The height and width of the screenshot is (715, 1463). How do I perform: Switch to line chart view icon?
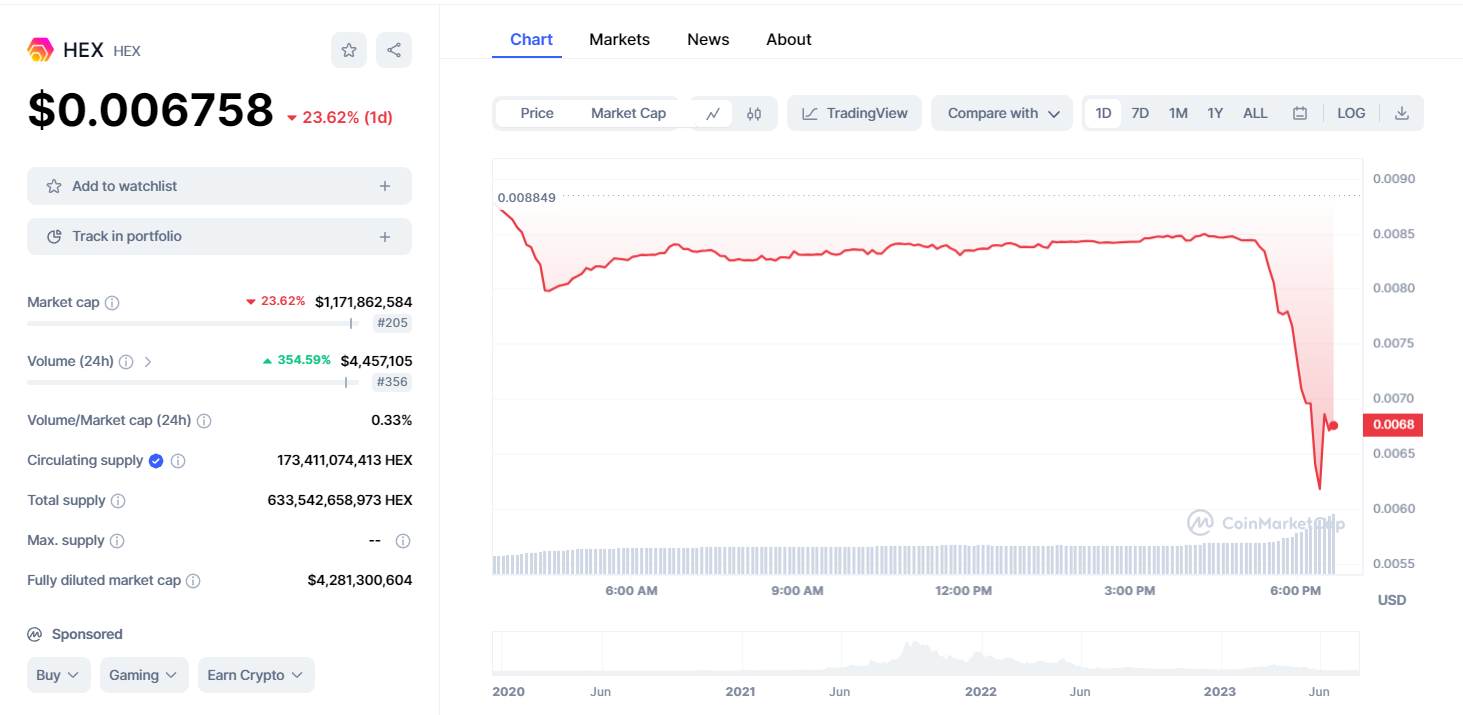713,113
